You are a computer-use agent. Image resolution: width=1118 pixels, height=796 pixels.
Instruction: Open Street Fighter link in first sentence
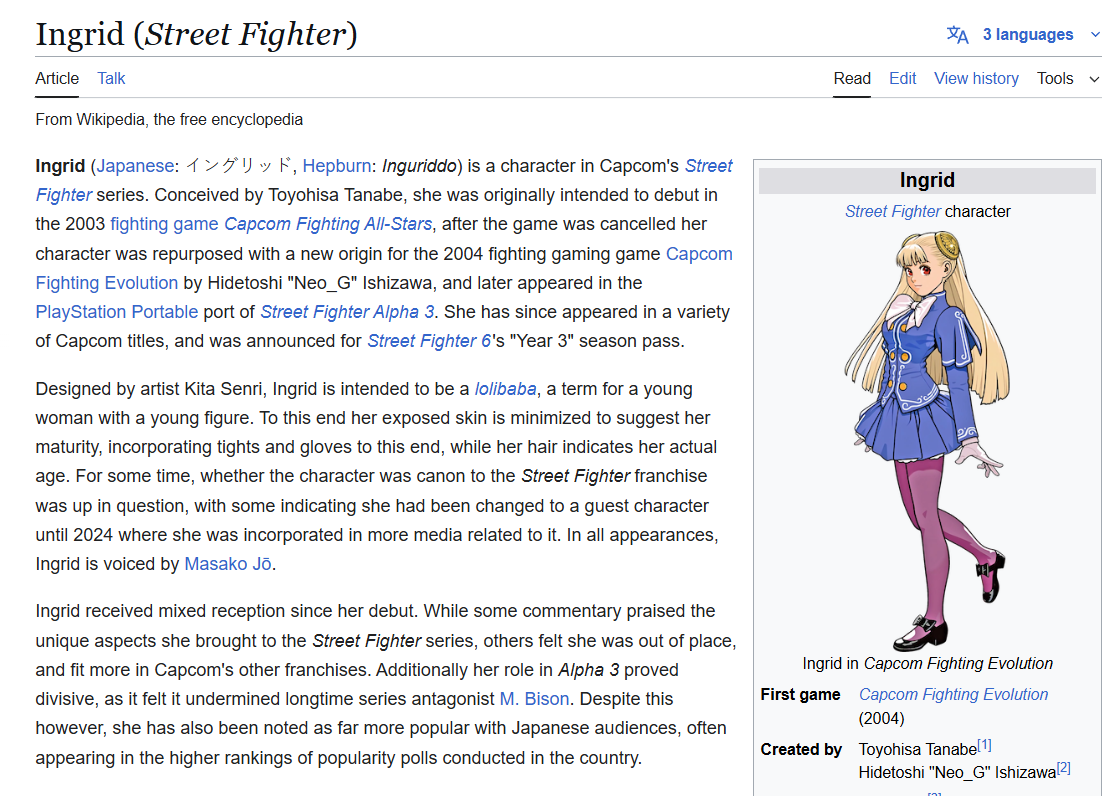tap(709, 166)
